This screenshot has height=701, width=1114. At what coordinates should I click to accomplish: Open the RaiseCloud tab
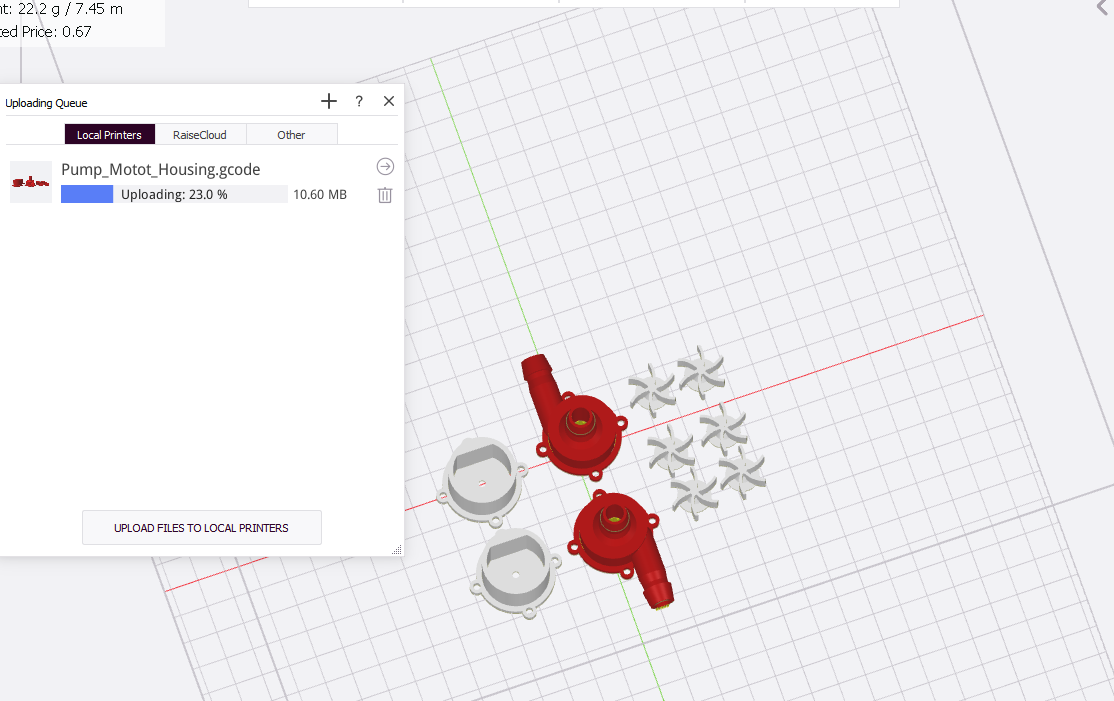pos(200,134)
